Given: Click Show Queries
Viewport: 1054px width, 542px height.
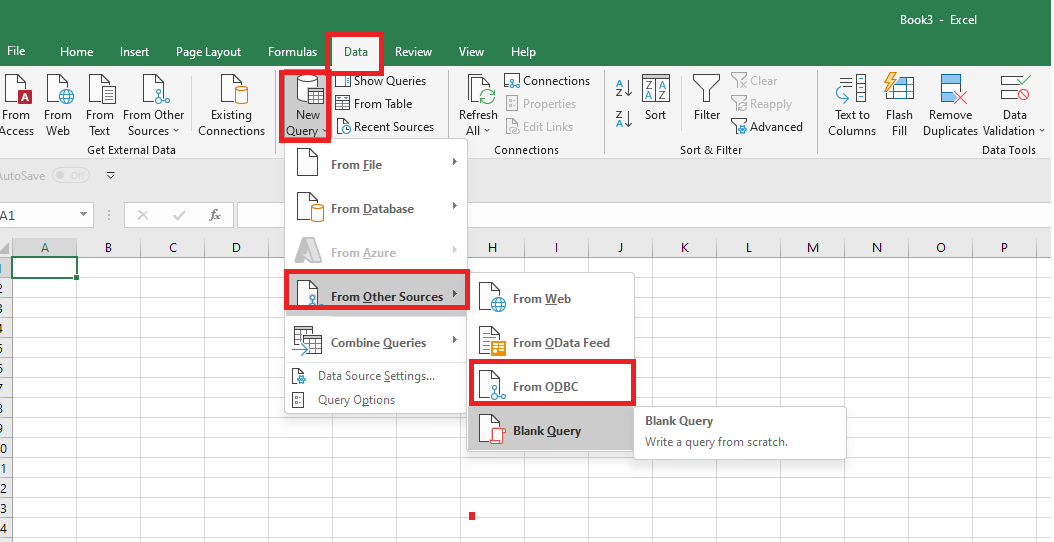Looking at the screenshot, I should coord(380,81).
